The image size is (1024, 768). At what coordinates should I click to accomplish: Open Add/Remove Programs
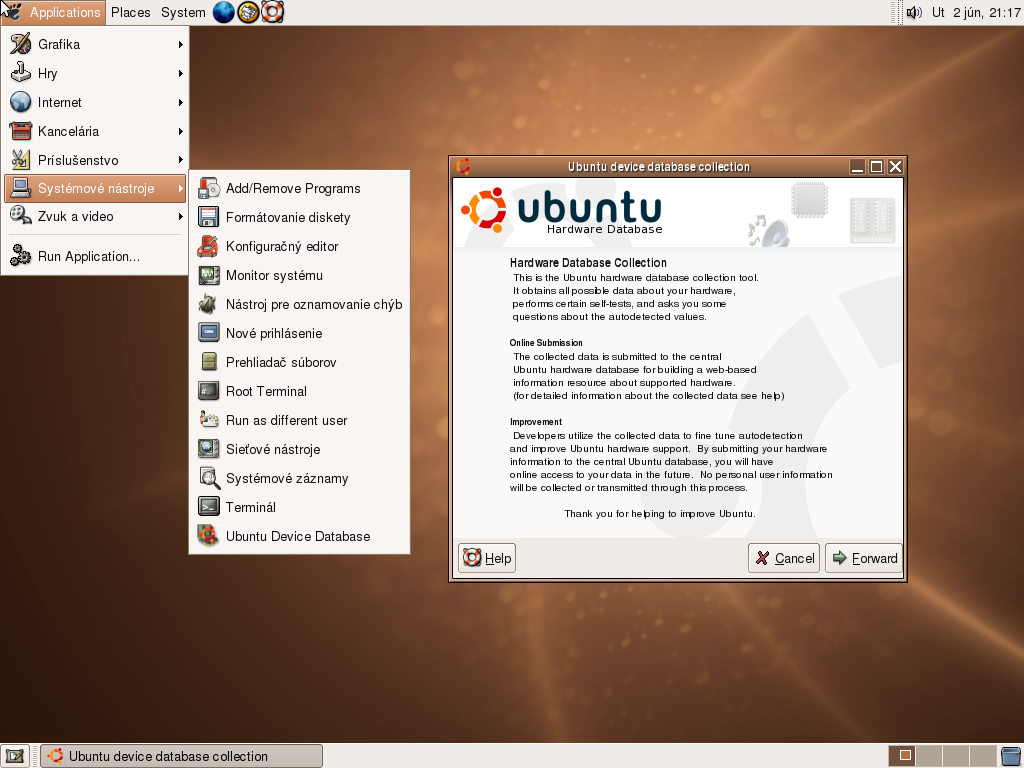[x=299, y=188]
